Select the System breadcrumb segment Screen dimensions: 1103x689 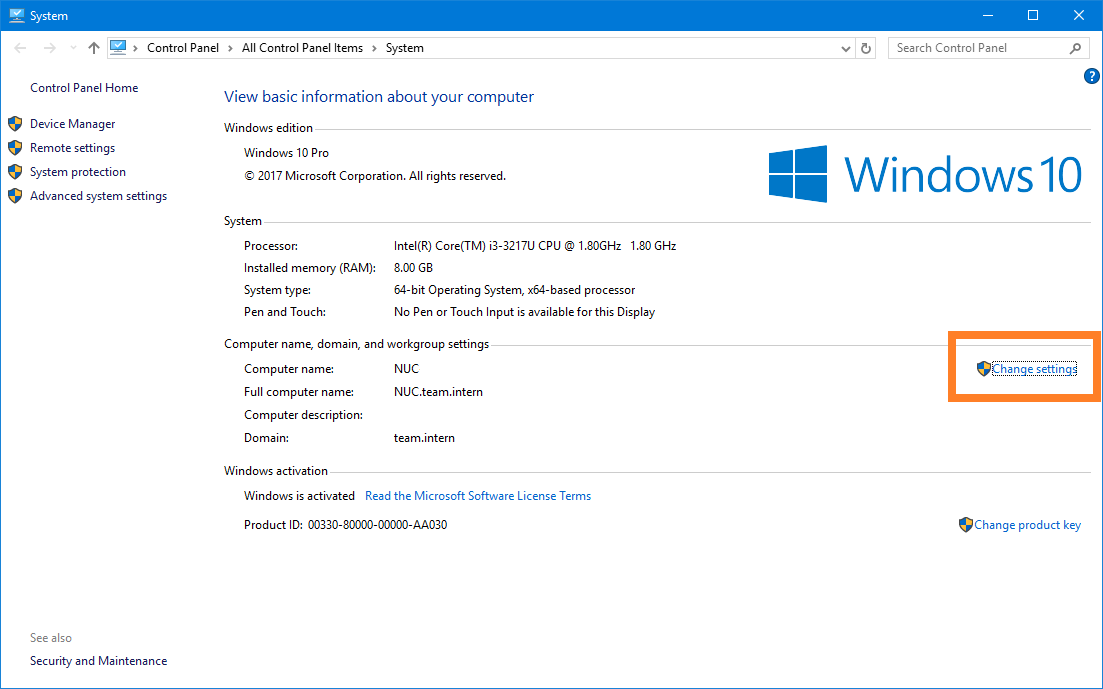[404, 48]
